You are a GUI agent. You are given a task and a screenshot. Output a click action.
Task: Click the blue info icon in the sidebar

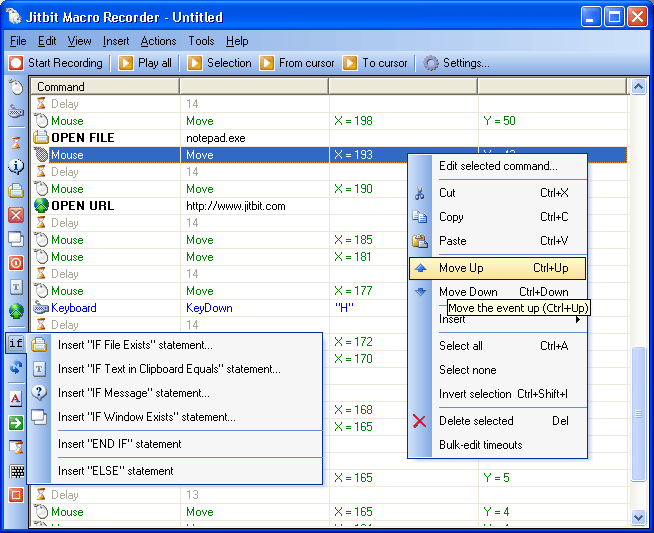[x=16, y=166]
